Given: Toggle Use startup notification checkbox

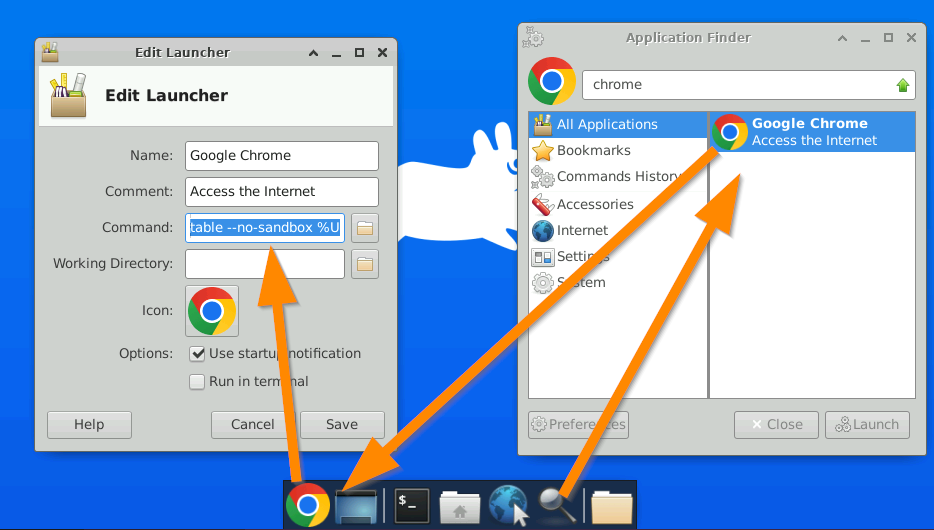Looking at the screenshot, I should (x=197, y=354).
